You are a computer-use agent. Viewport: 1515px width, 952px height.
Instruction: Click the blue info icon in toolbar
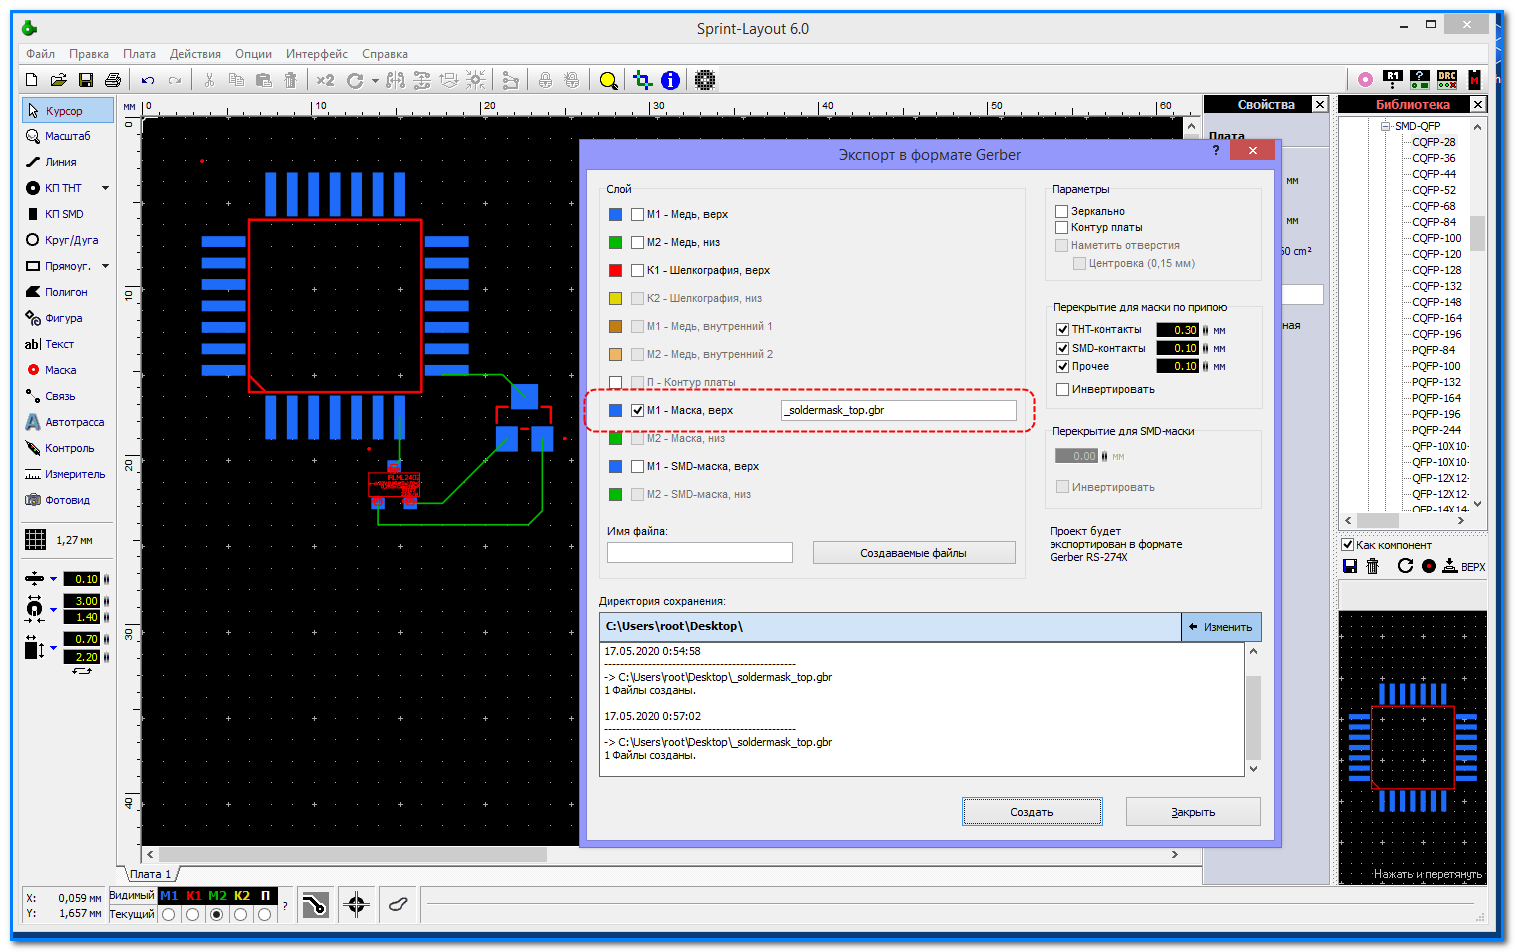(x=671, y=80)
